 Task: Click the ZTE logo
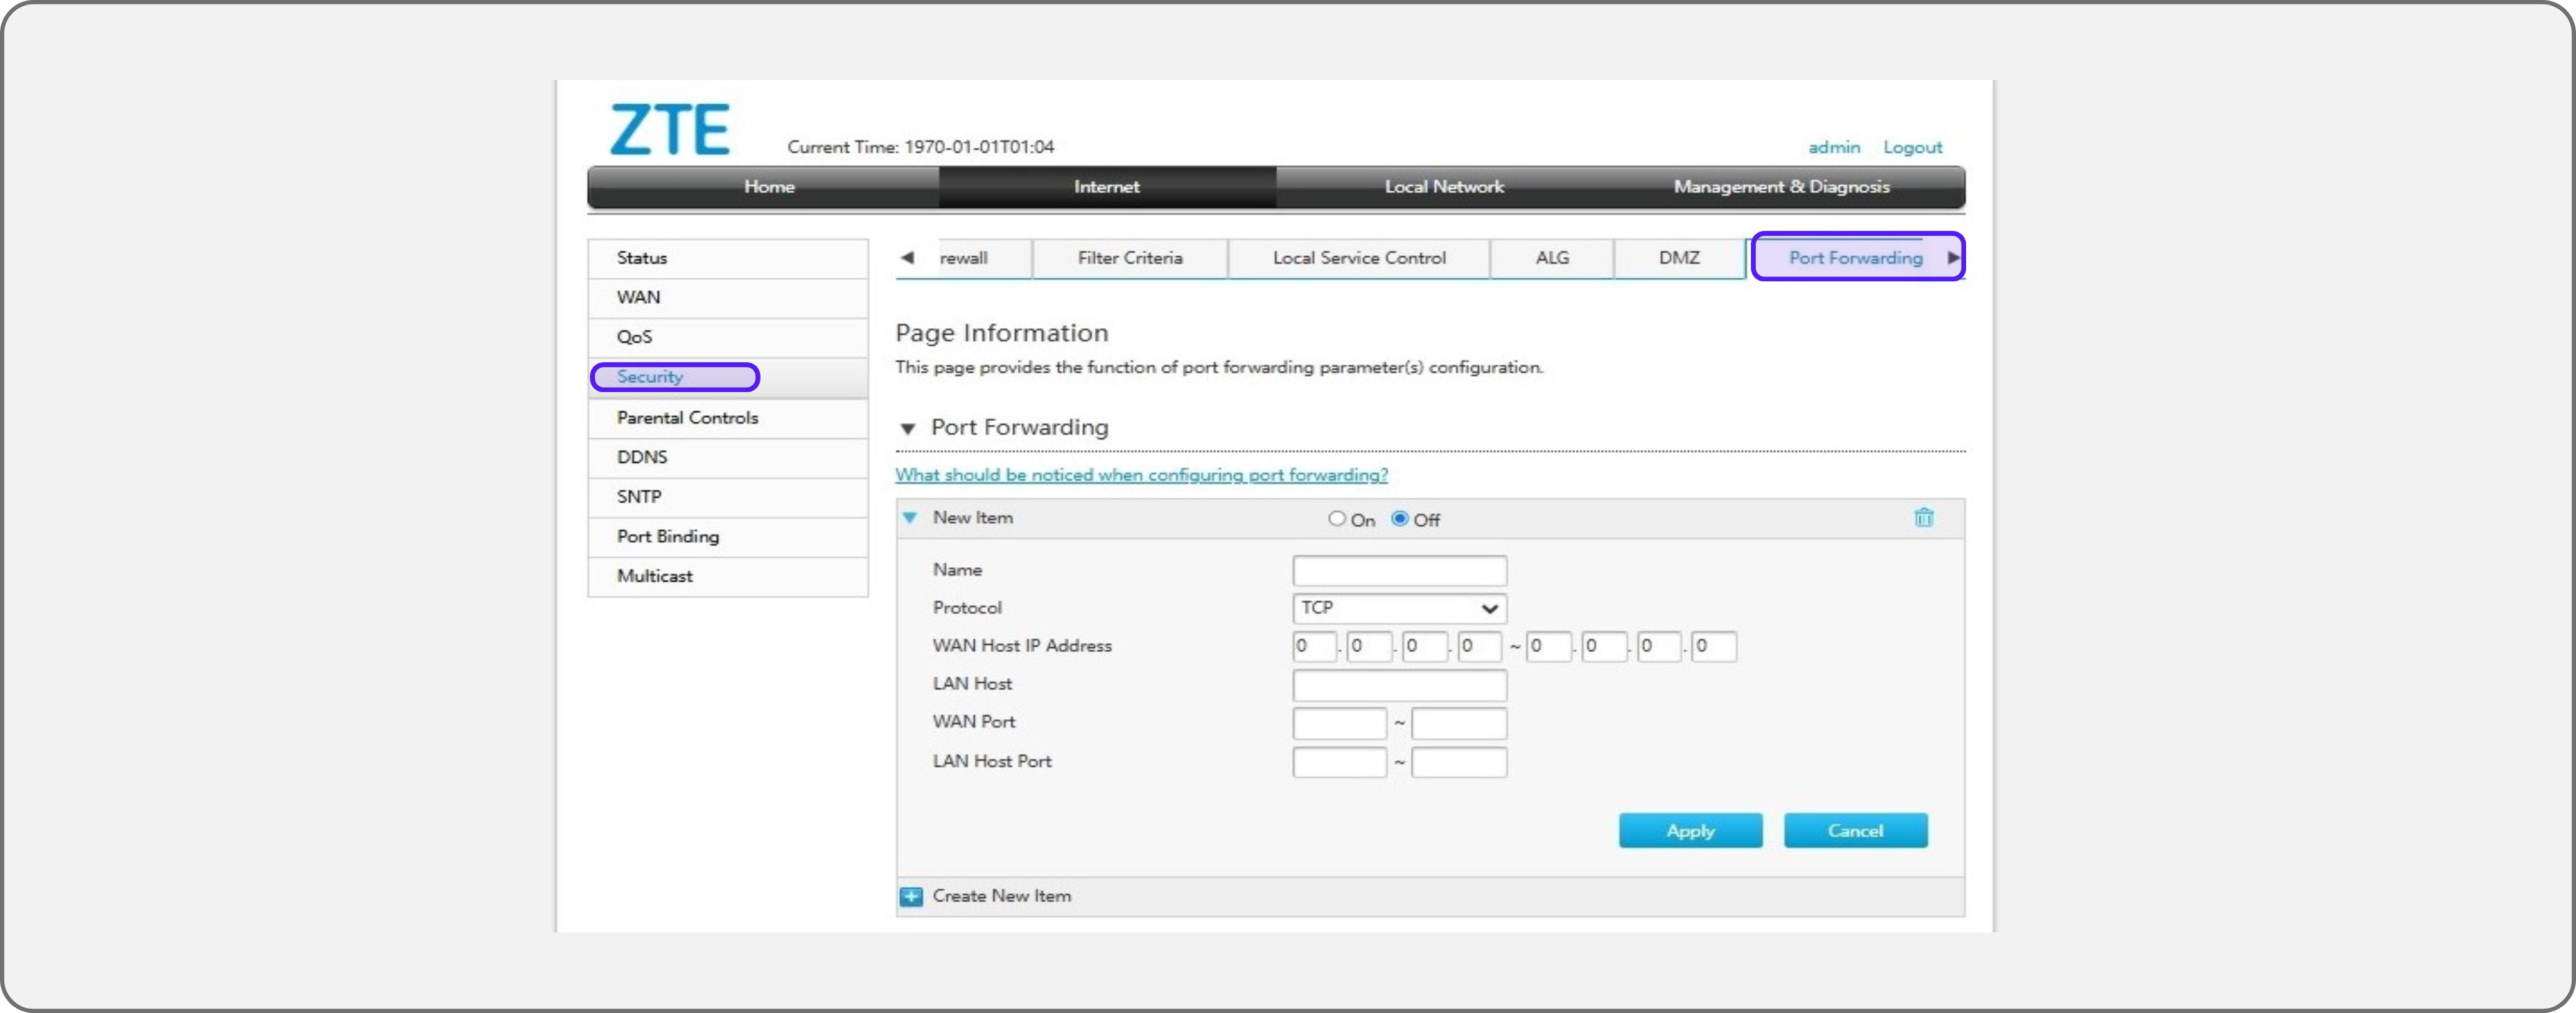[x=669, y=130]
